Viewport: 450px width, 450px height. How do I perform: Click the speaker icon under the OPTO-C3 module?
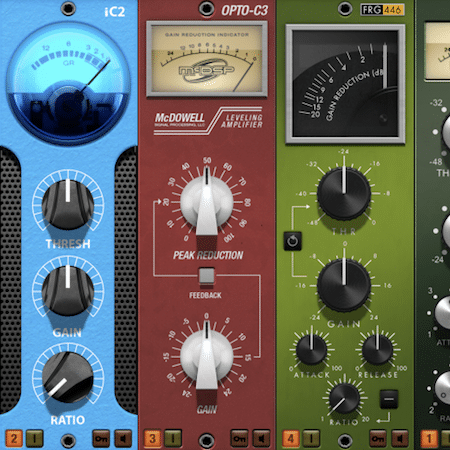click(x=262, y=438)
